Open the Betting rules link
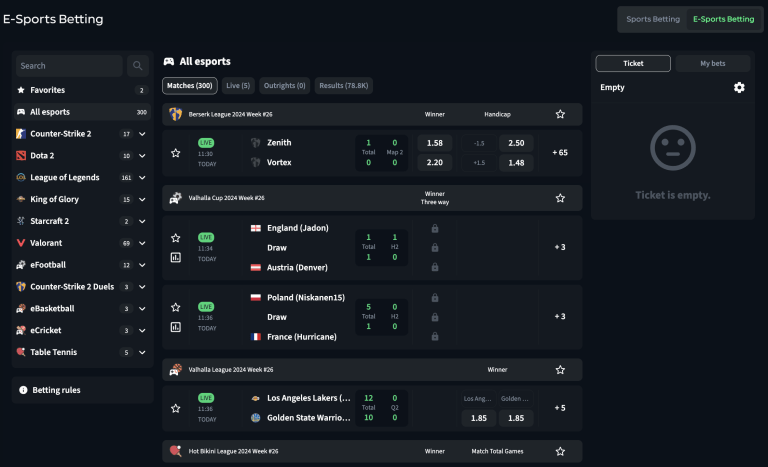Viewport: 768px width, 467px height. tap(56, 390)
